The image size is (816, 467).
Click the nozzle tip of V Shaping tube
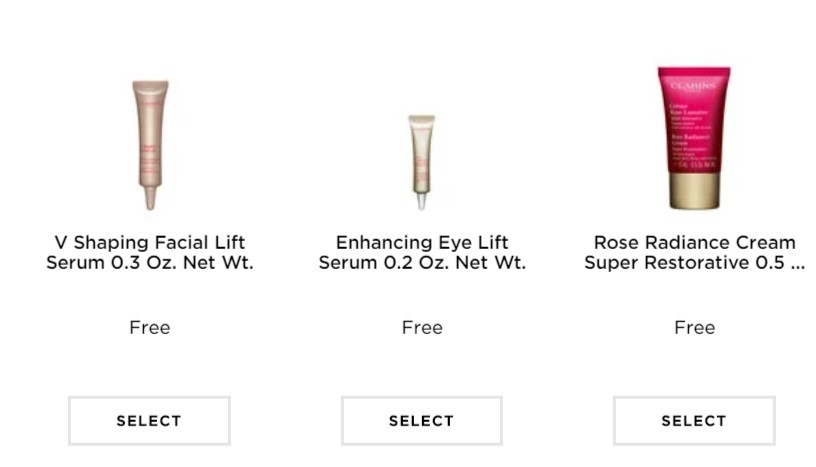coord(150,198)
